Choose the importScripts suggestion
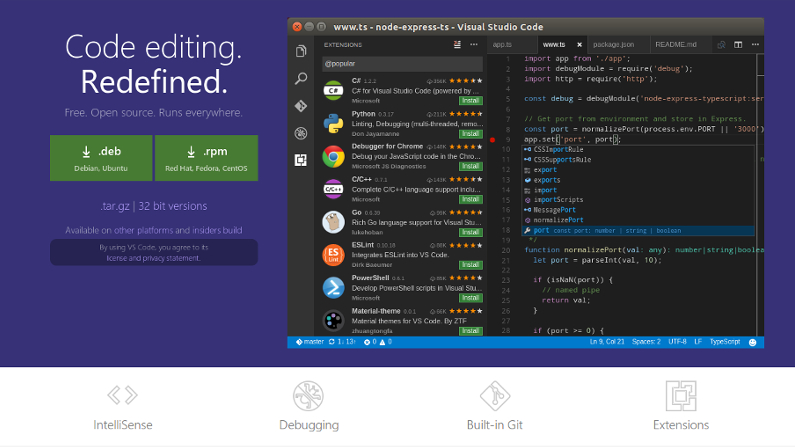 tap(638, 200)
